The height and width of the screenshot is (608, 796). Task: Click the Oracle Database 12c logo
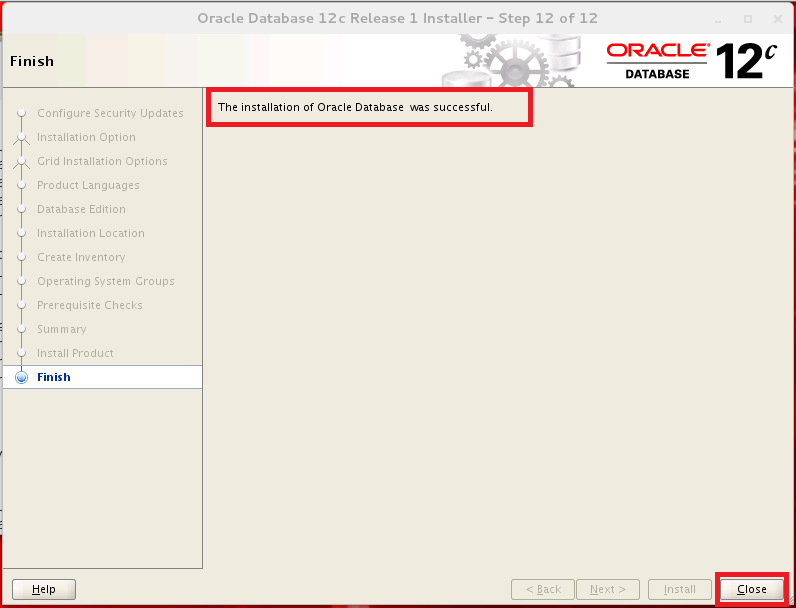tap(691, 61)
